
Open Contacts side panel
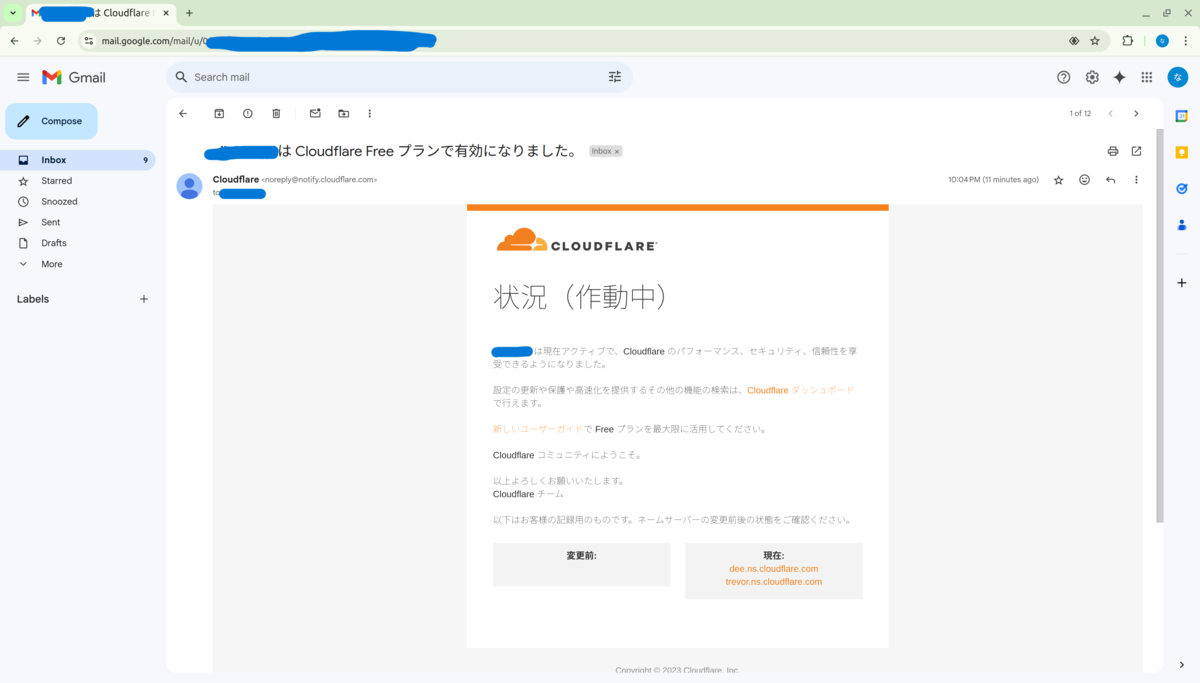[x=1182, y=224]
